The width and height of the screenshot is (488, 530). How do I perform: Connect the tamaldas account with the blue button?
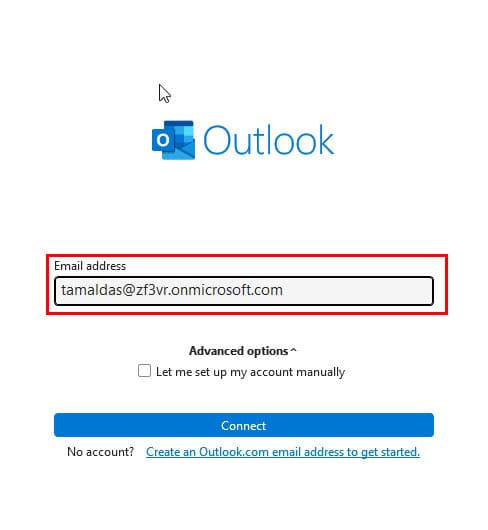244,425
